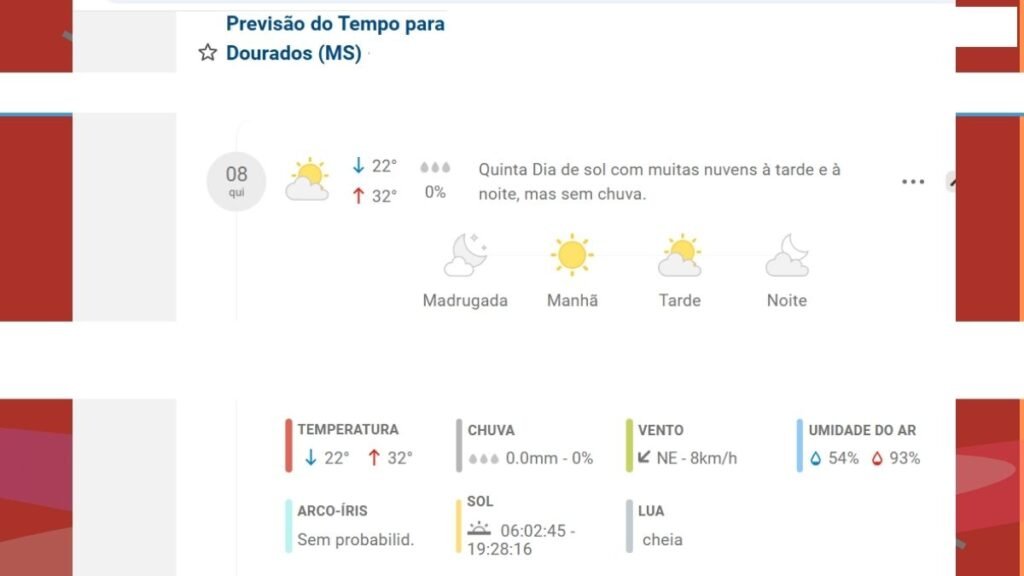Click the Madrugada period label
This screenshot has width=1024, height=576.
(465, 300)
